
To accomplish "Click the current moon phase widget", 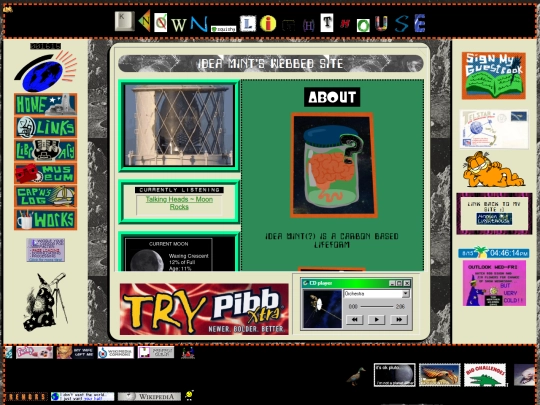I will point(168,255).
